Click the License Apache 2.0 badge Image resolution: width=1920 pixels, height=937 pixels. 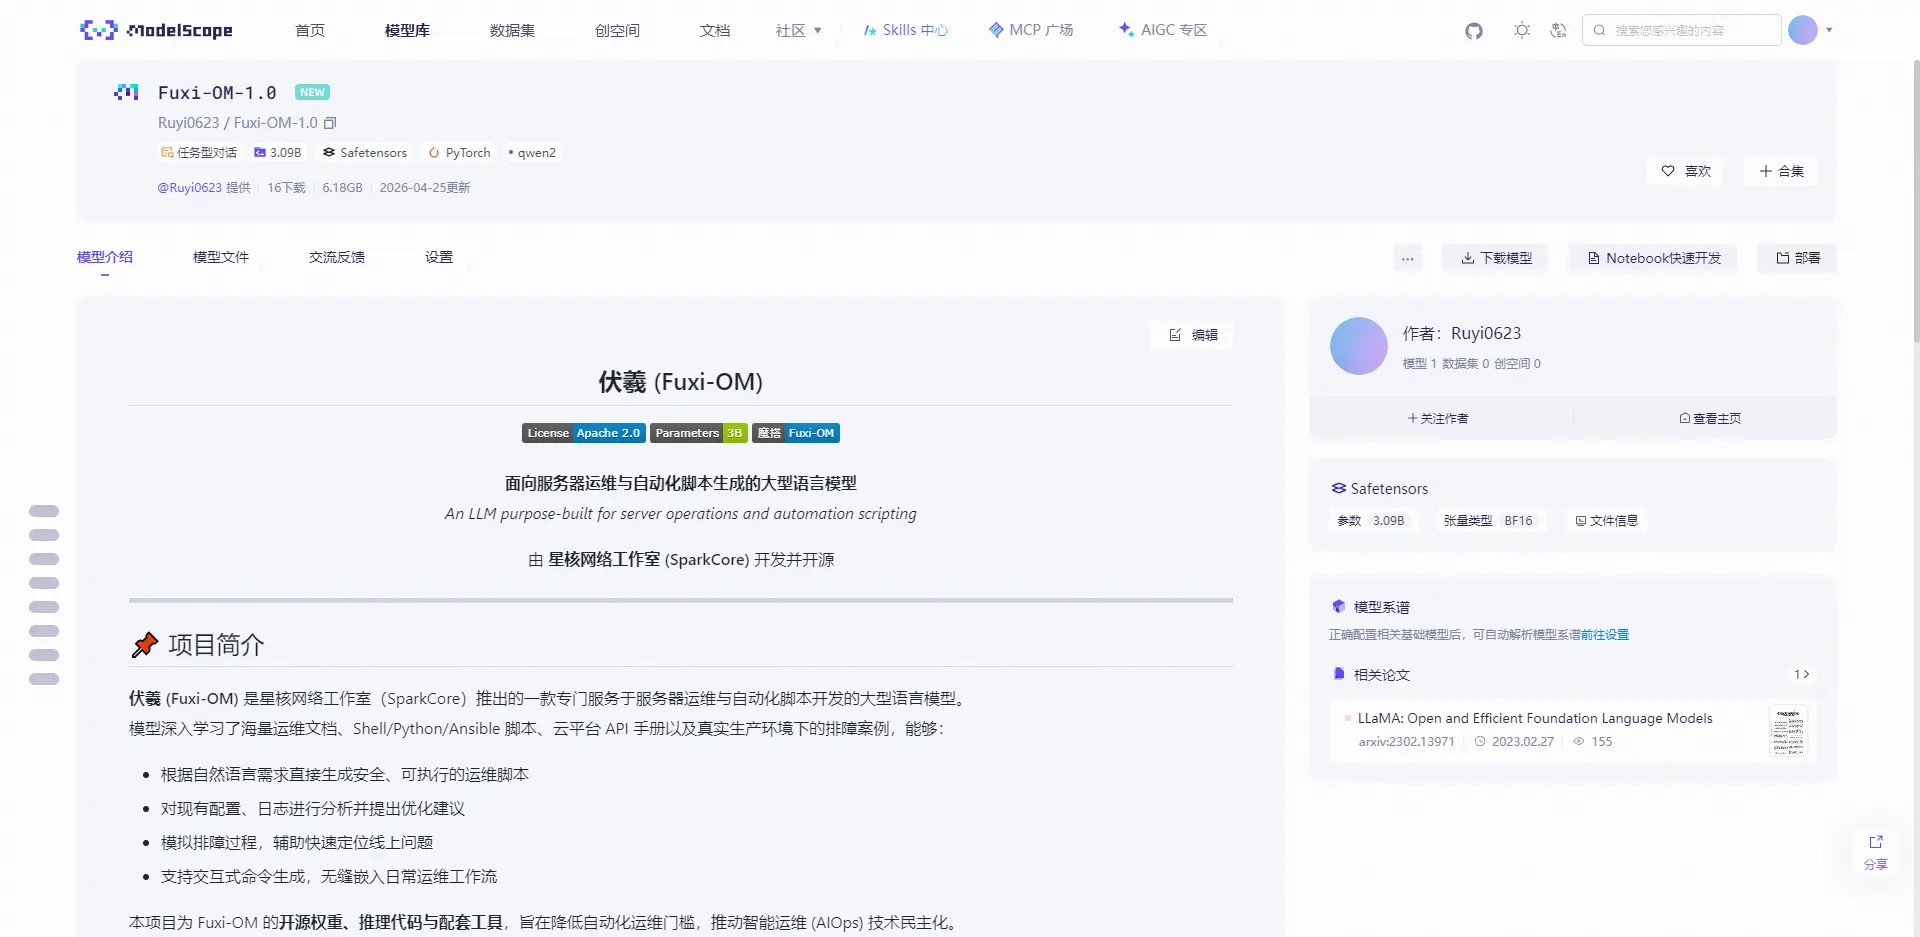click(583, 433)
